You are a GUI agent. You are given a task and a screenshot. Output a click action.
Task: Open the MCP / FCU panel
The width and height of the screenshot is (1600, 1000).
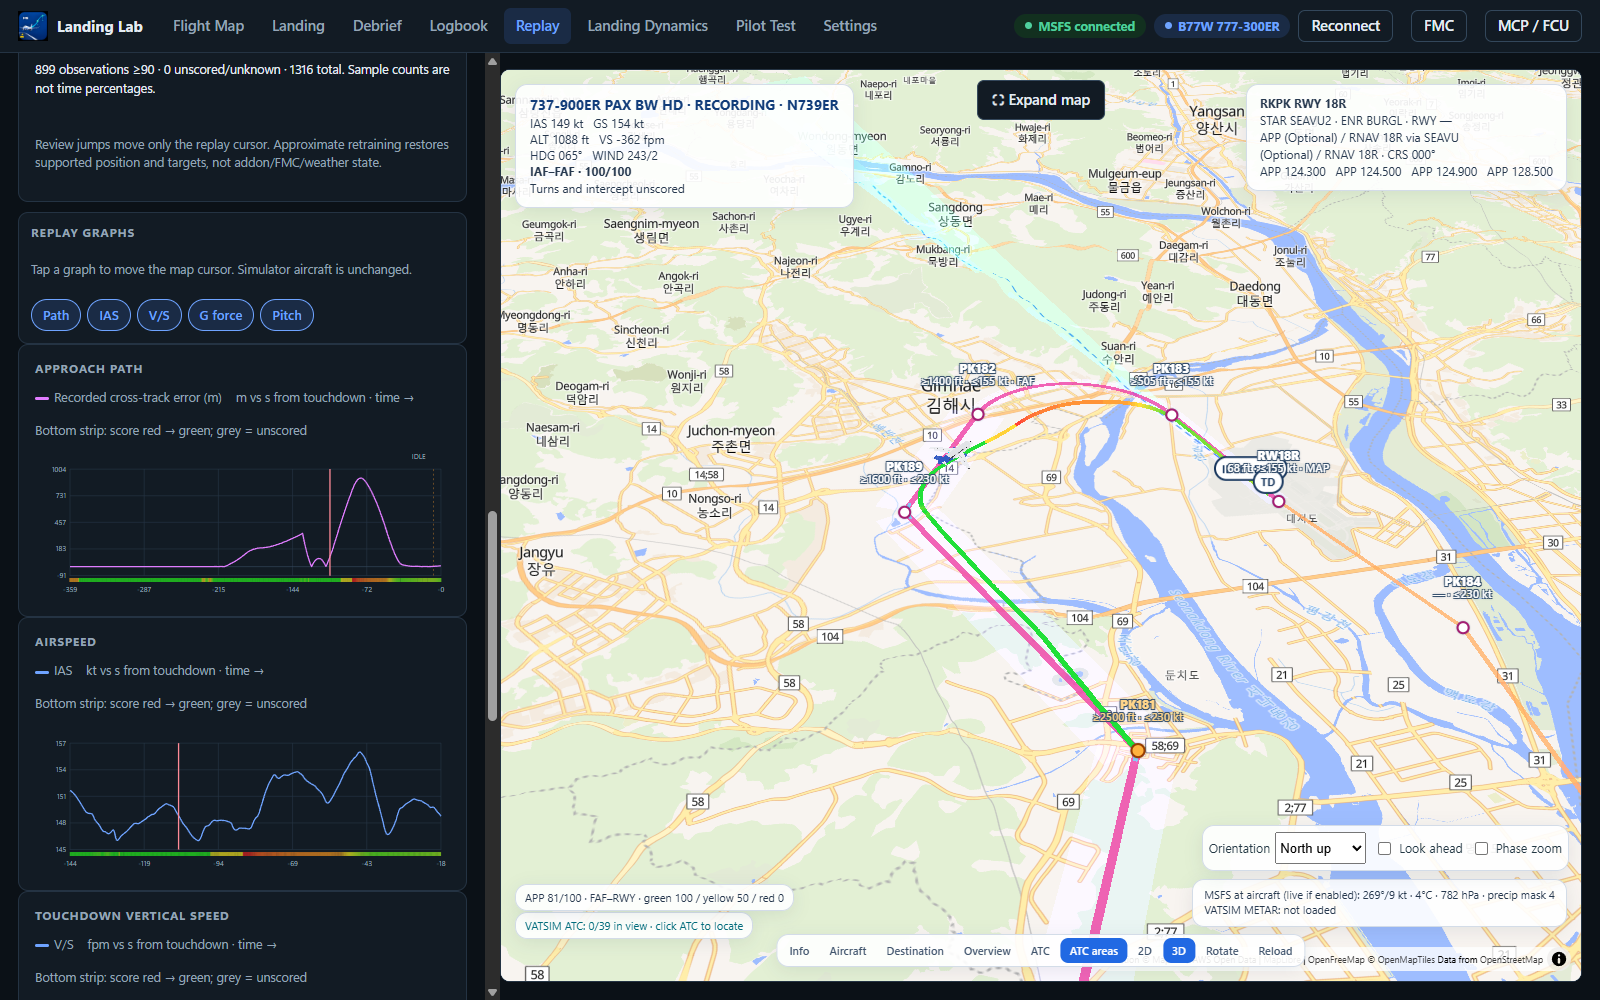click(1533, 26)
